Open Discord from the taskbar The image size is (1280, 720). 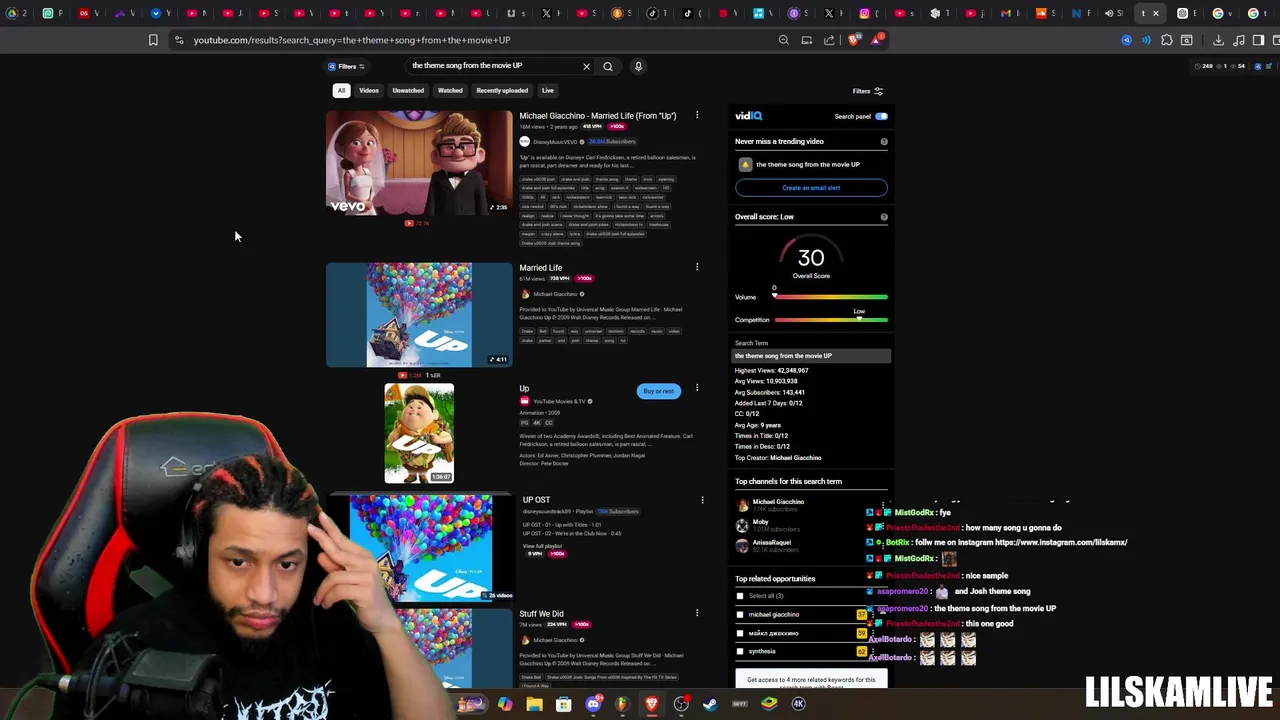point(593,704)
